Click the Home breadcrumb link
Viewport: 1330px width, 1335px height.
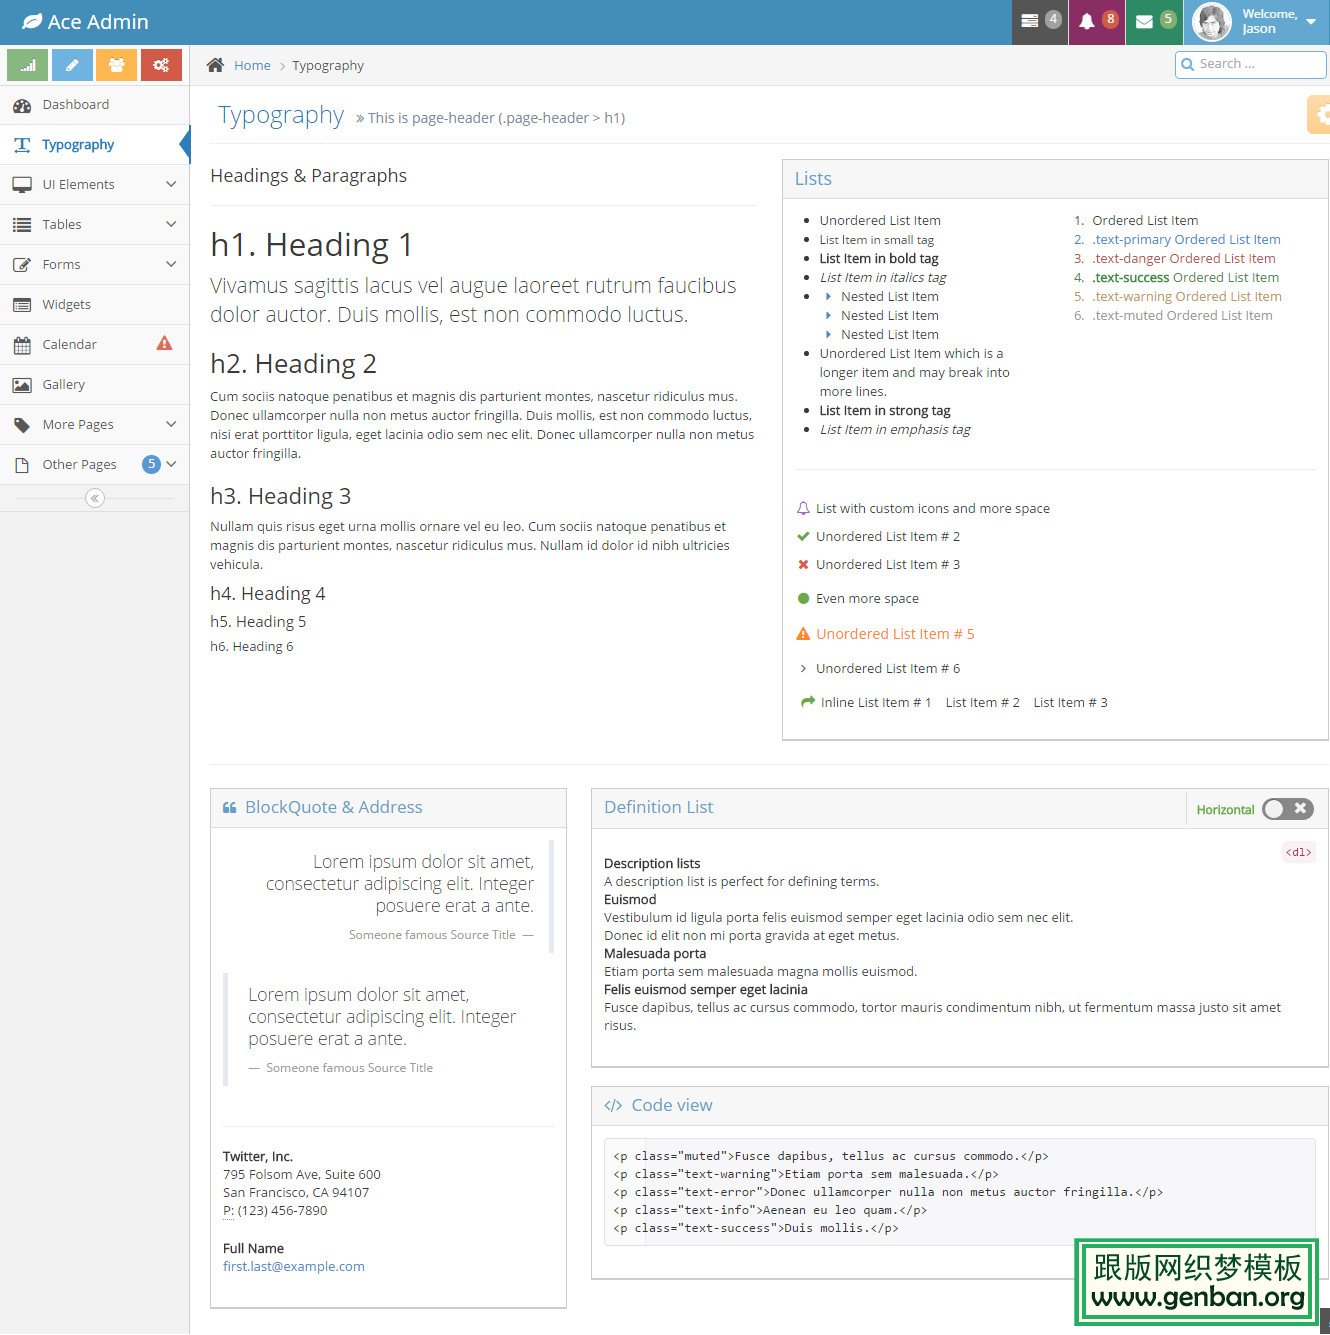(252, 66)
